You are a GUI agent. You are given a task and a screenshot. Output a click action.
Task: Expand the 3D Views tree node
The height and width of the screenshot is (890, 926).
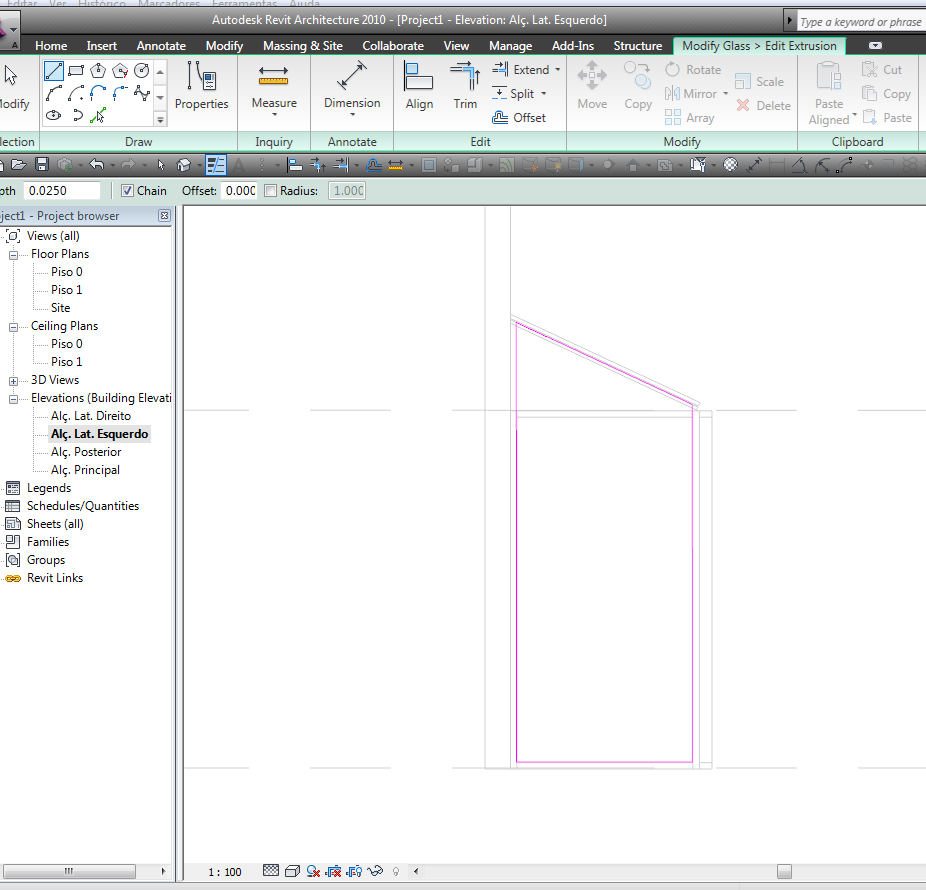(13, 380)
